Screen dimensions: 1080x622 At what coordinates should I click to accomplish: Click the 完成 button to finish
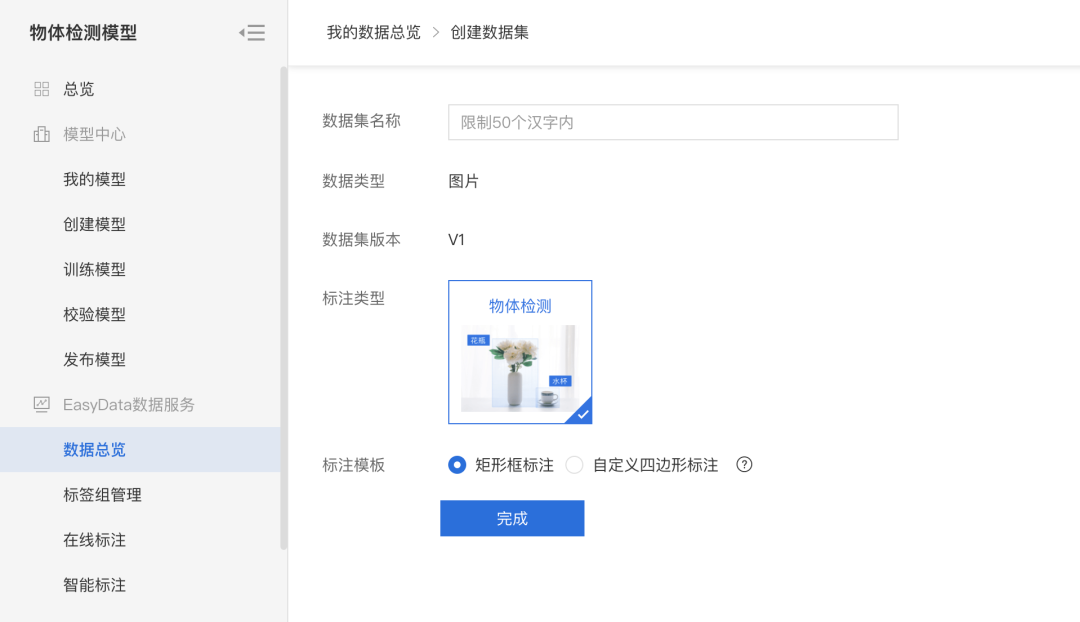(x=512, y=518)
